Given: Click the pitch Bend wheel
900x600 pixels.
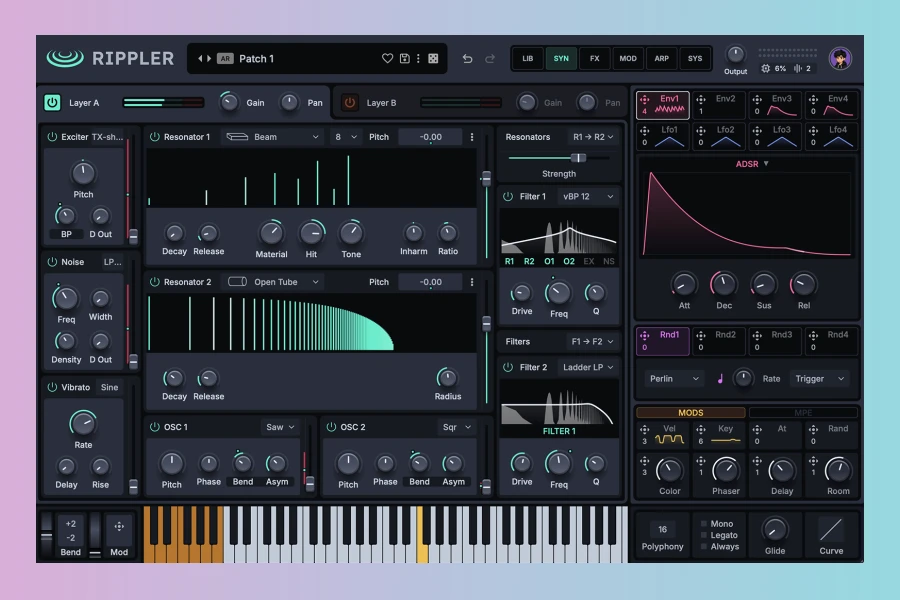Looking at the screenshot, I should (x=46, y=535).
